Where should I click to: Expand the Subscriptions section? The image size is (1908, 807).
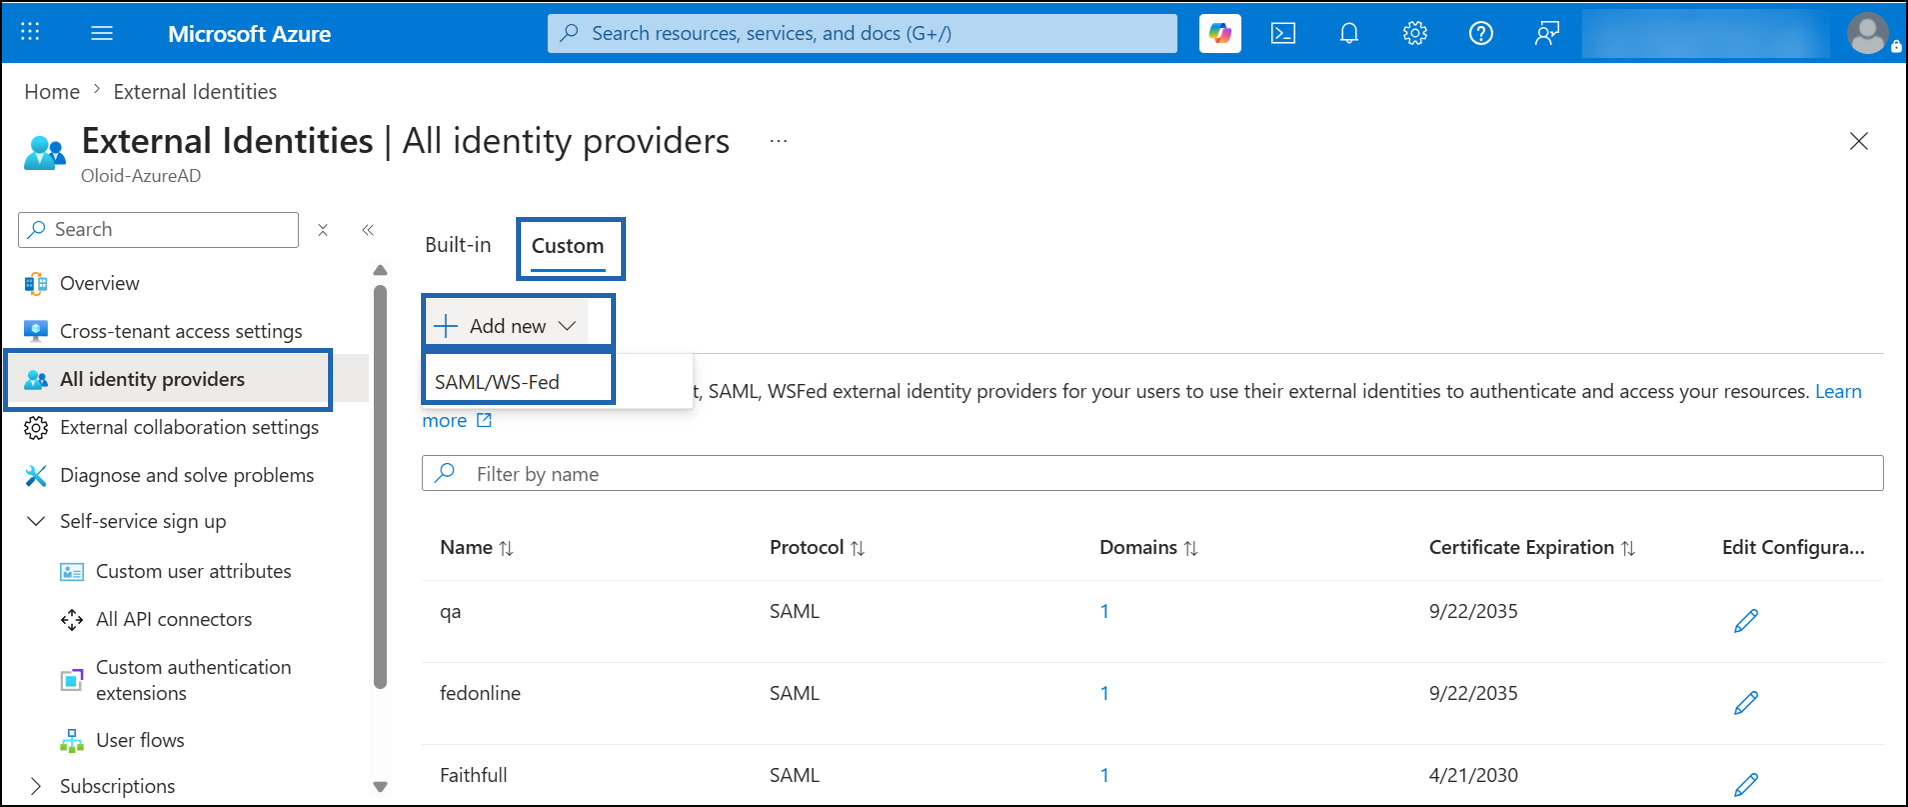coord(36,786)
